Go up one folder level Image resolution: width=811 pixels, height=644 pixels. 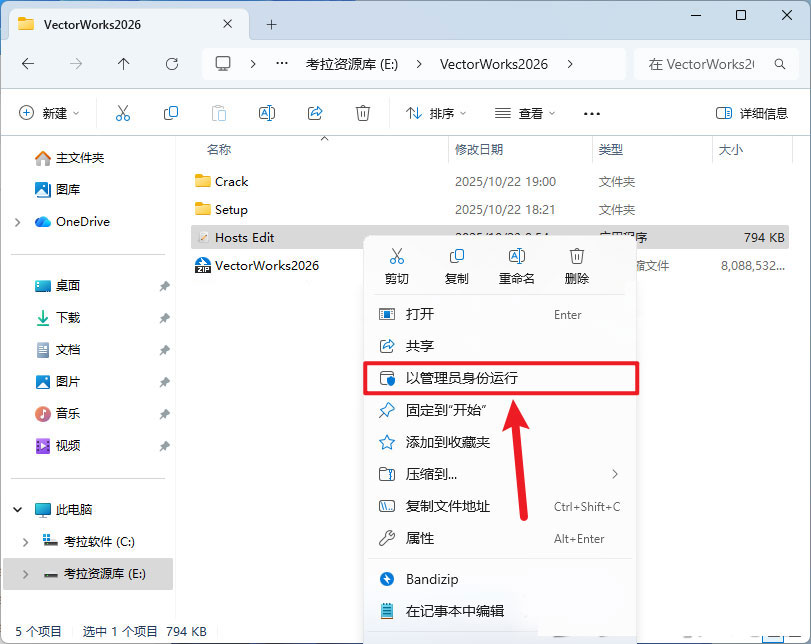(x=123, y=64)
